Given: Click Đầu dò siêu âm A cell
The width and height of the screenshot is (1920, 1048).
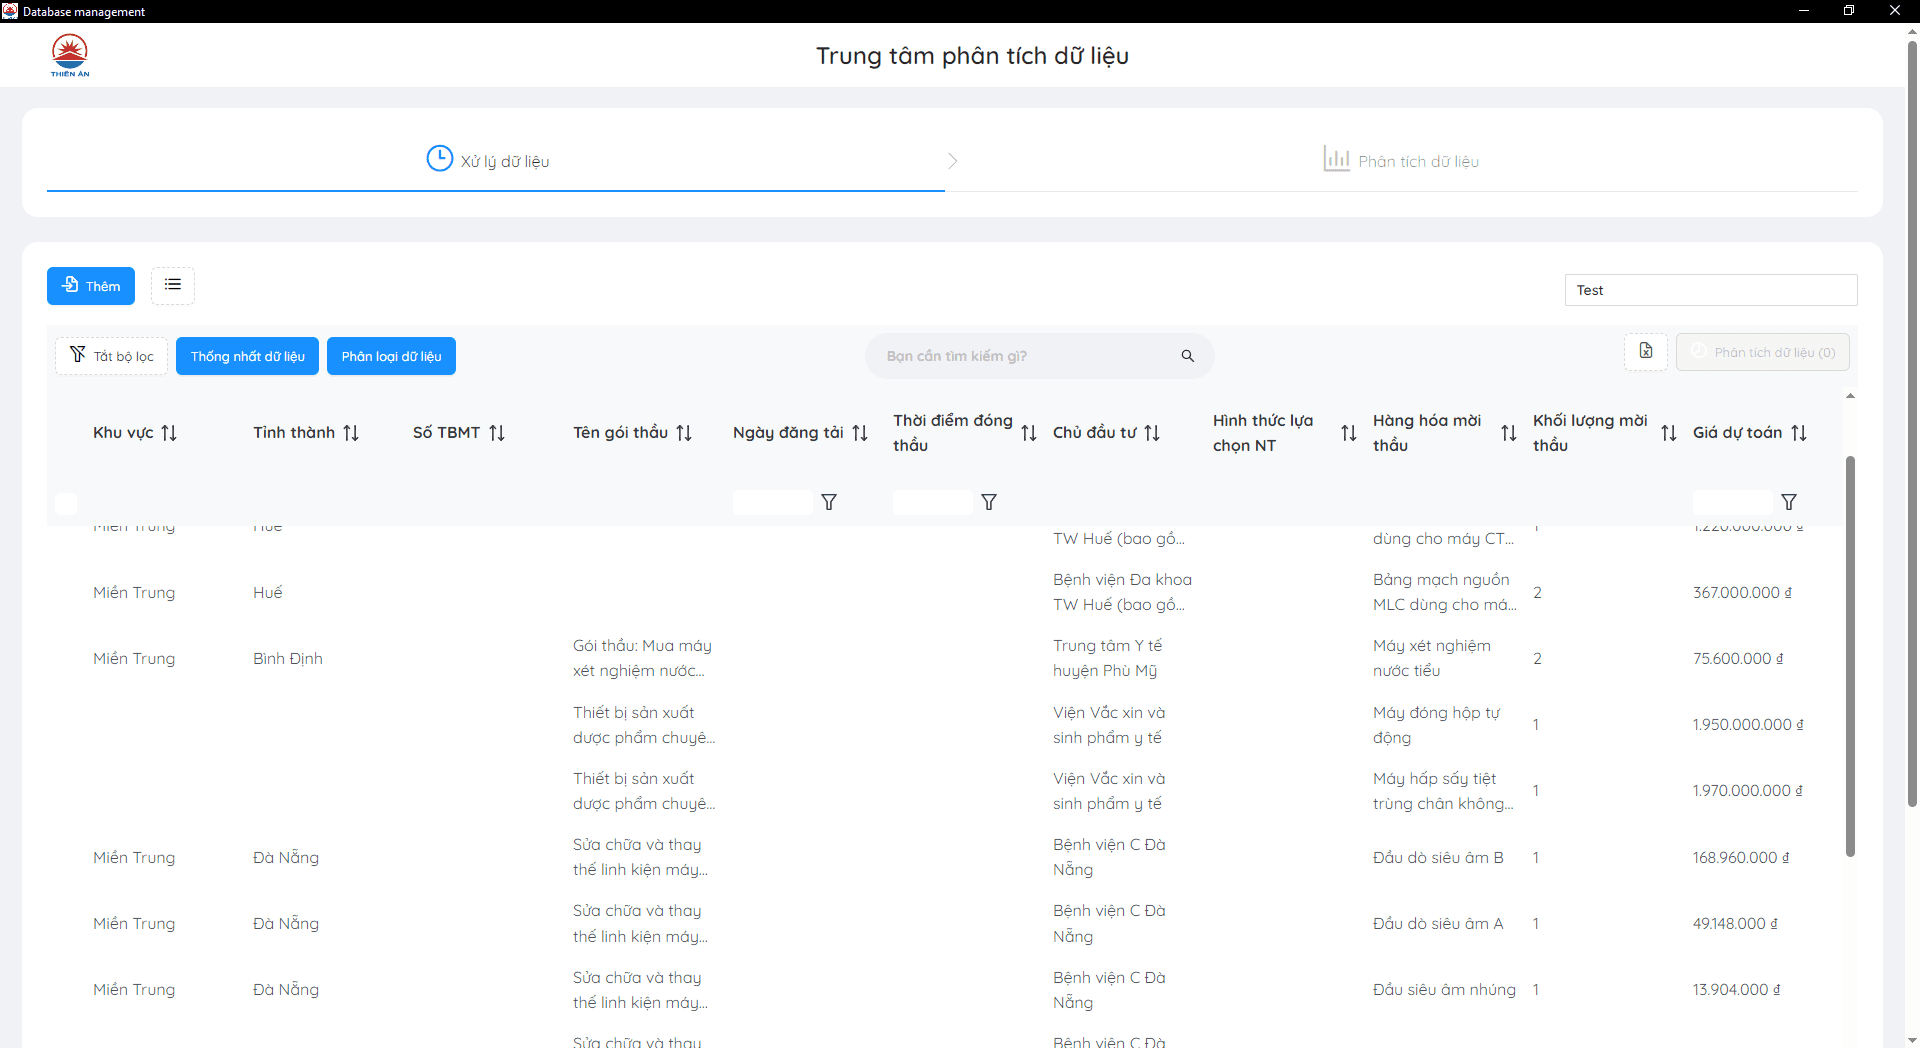Looking at the screenshot, I should coord(1438,923).
